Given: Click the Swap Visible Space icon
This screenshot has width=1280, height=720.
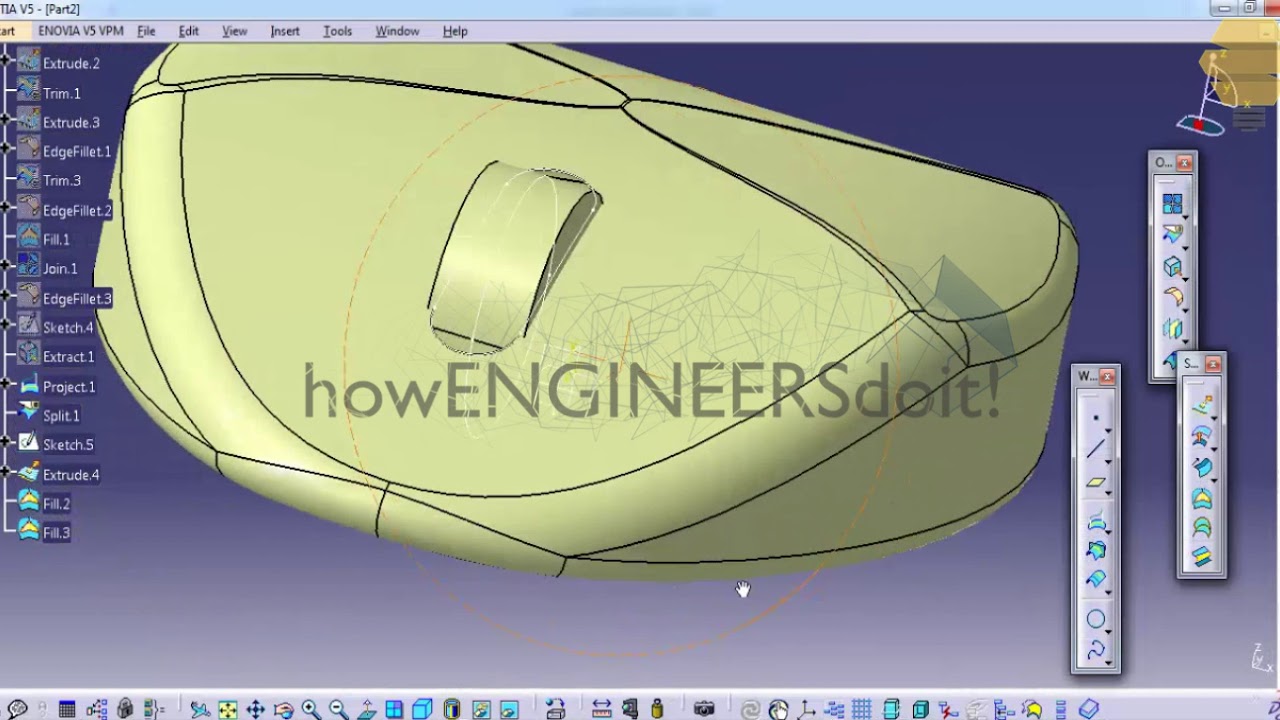Looking at the screenshot, I should 509,709.
